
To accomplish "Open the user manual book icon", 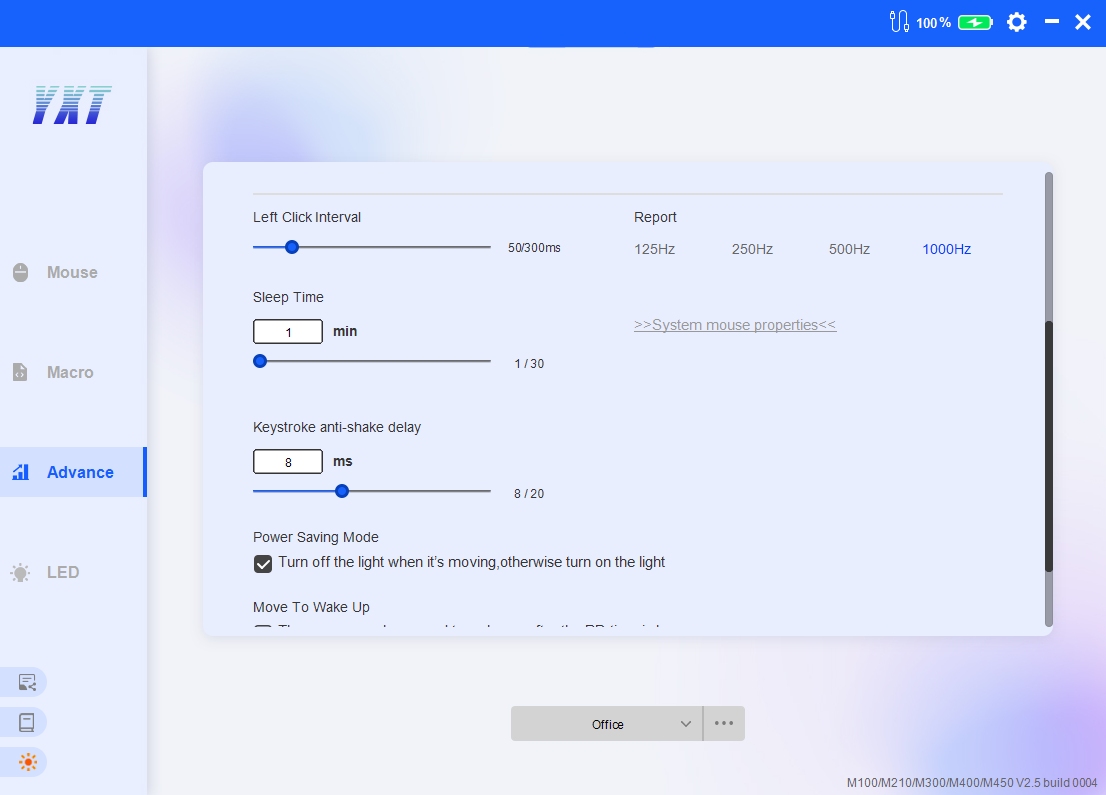I will point(27,722).
